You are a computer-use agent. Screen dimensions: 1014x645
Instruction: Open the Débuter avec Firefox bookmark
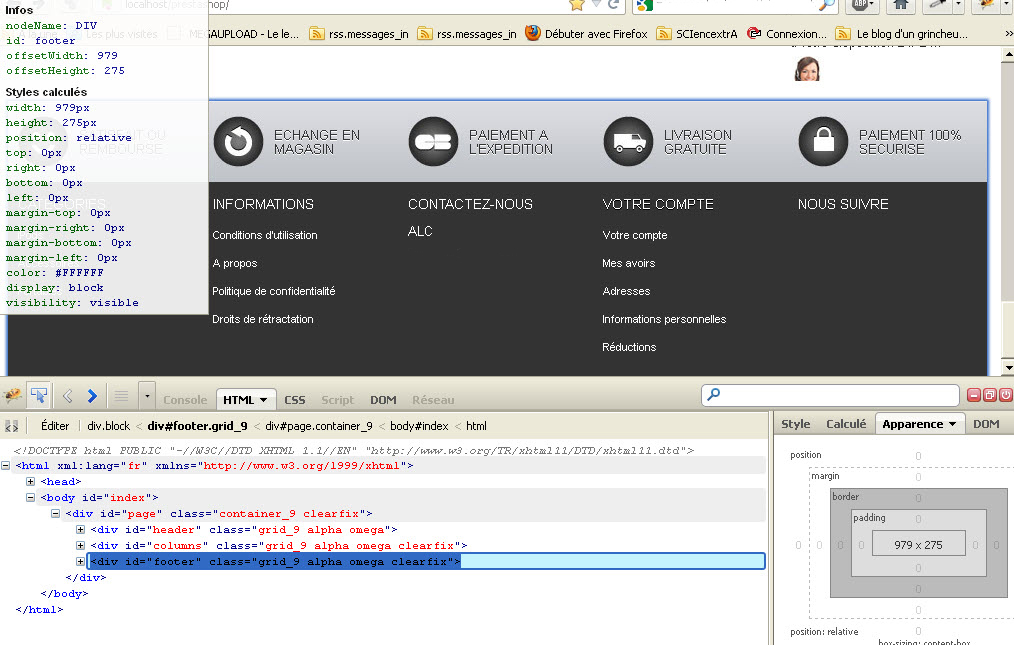coord(586,34)
